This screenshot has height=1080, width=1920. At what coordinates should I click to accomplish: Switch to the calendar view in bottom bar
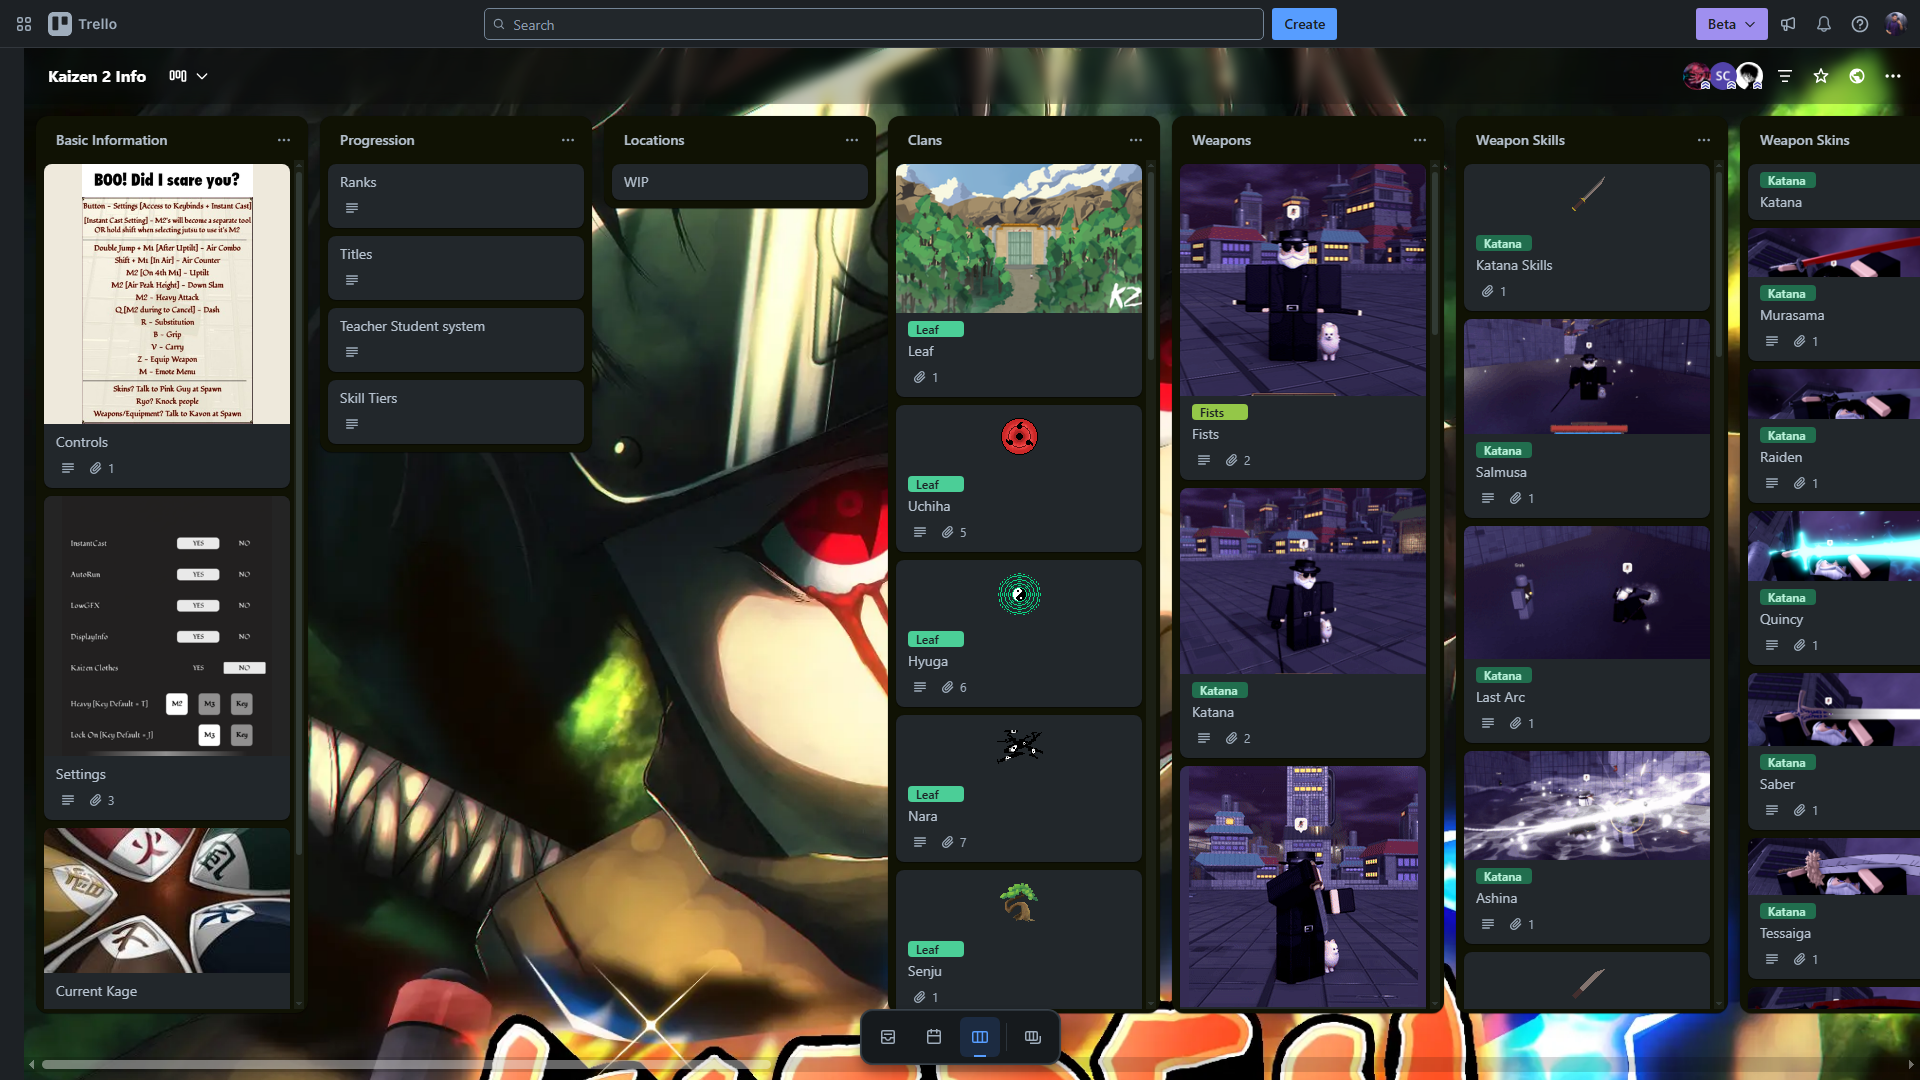(934, 1037)
